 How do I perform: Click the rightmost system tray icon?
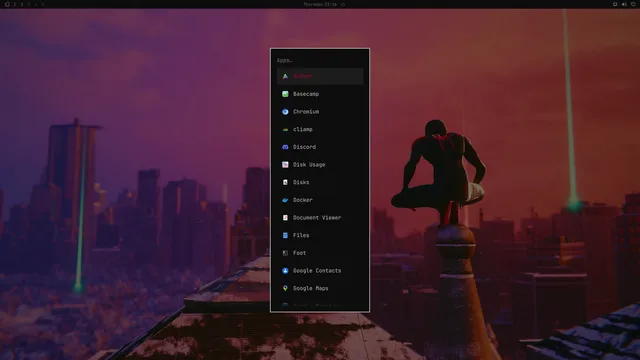633,4
